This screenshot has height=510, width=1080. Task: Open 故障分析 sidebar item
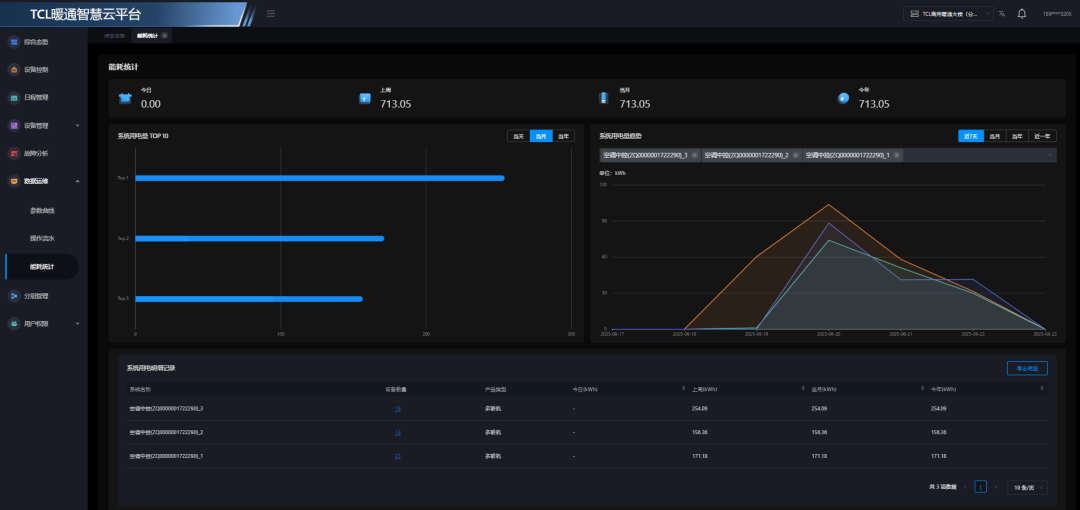pos(36,153)
